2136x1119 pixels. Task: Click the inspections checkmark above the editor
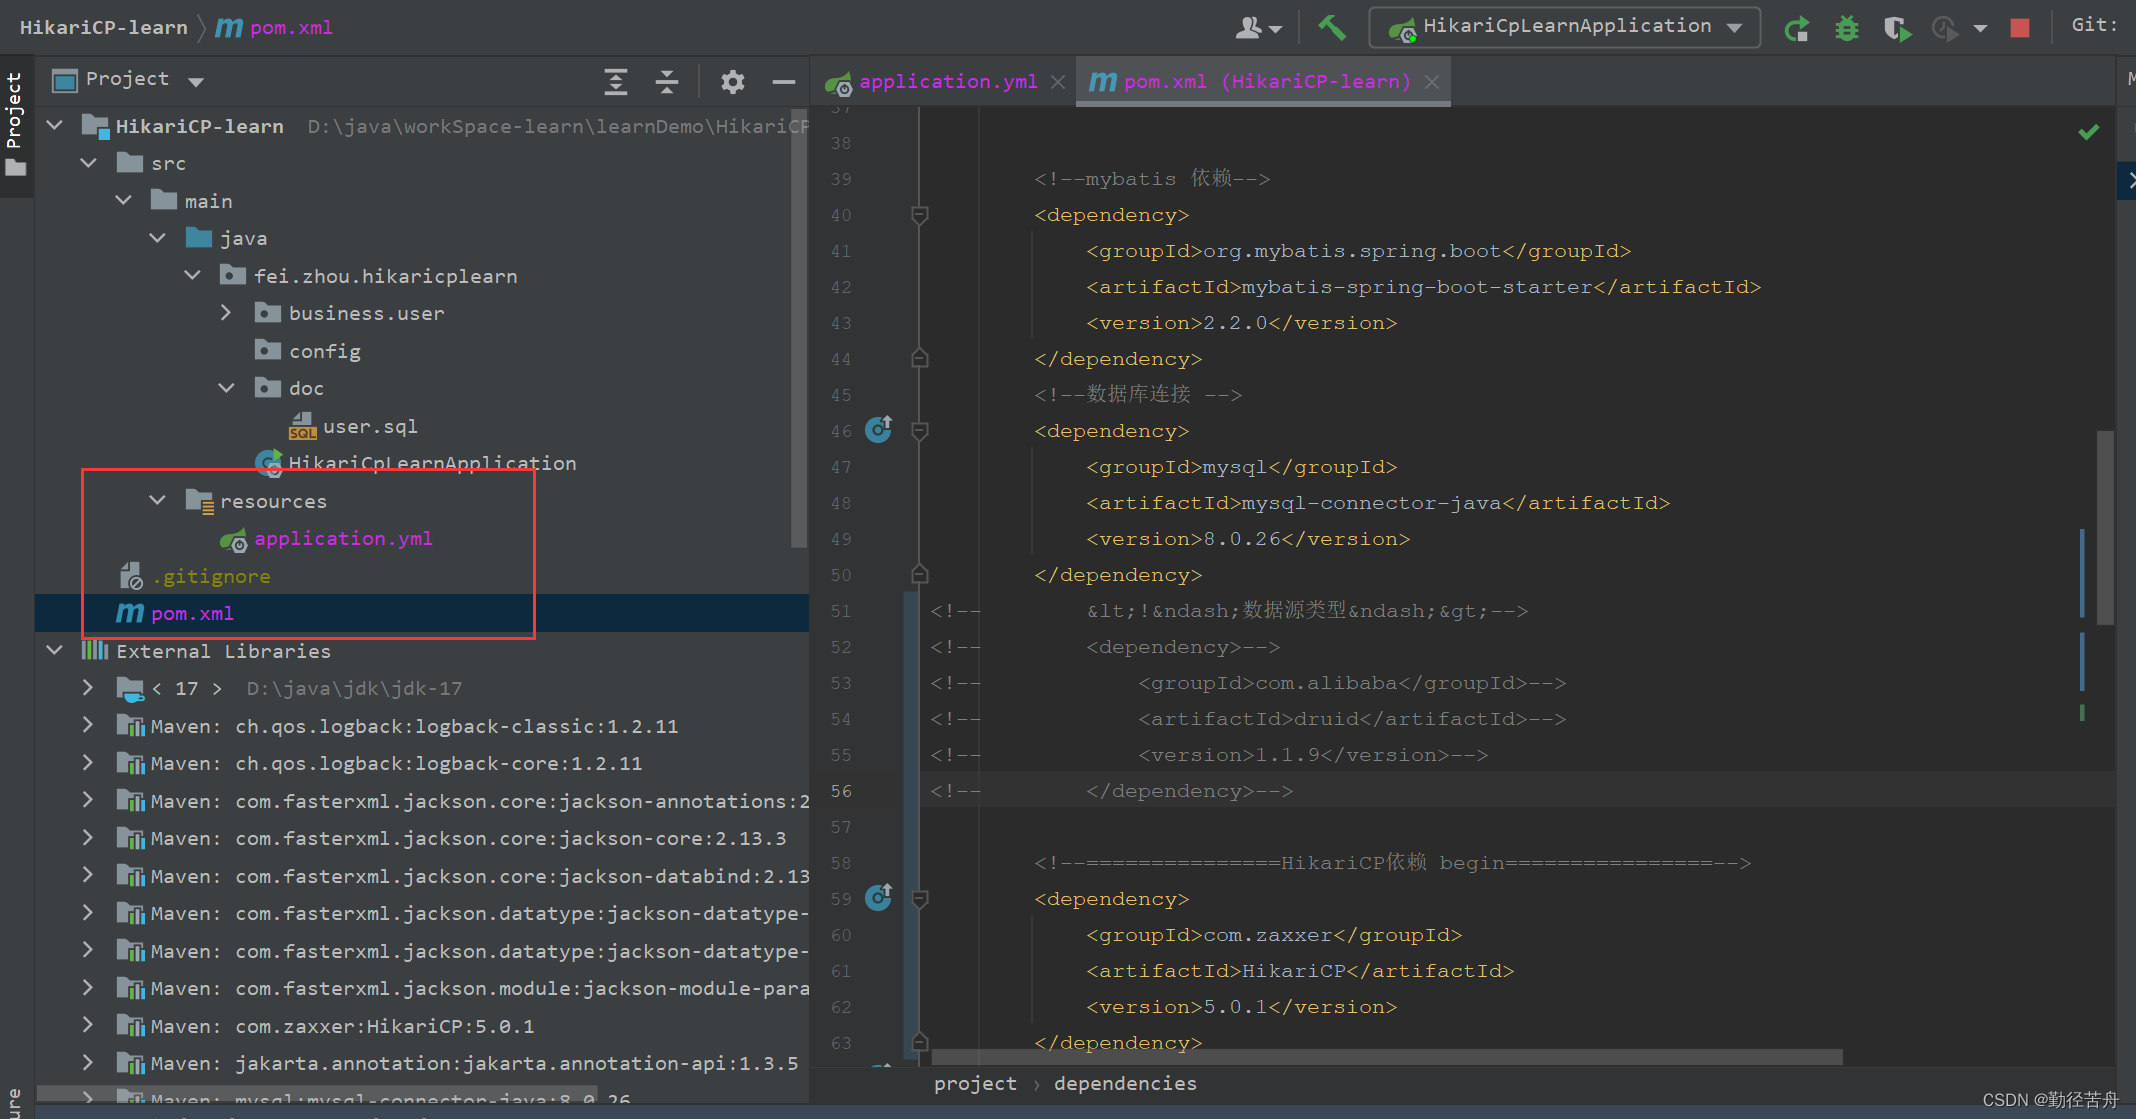2089,130
